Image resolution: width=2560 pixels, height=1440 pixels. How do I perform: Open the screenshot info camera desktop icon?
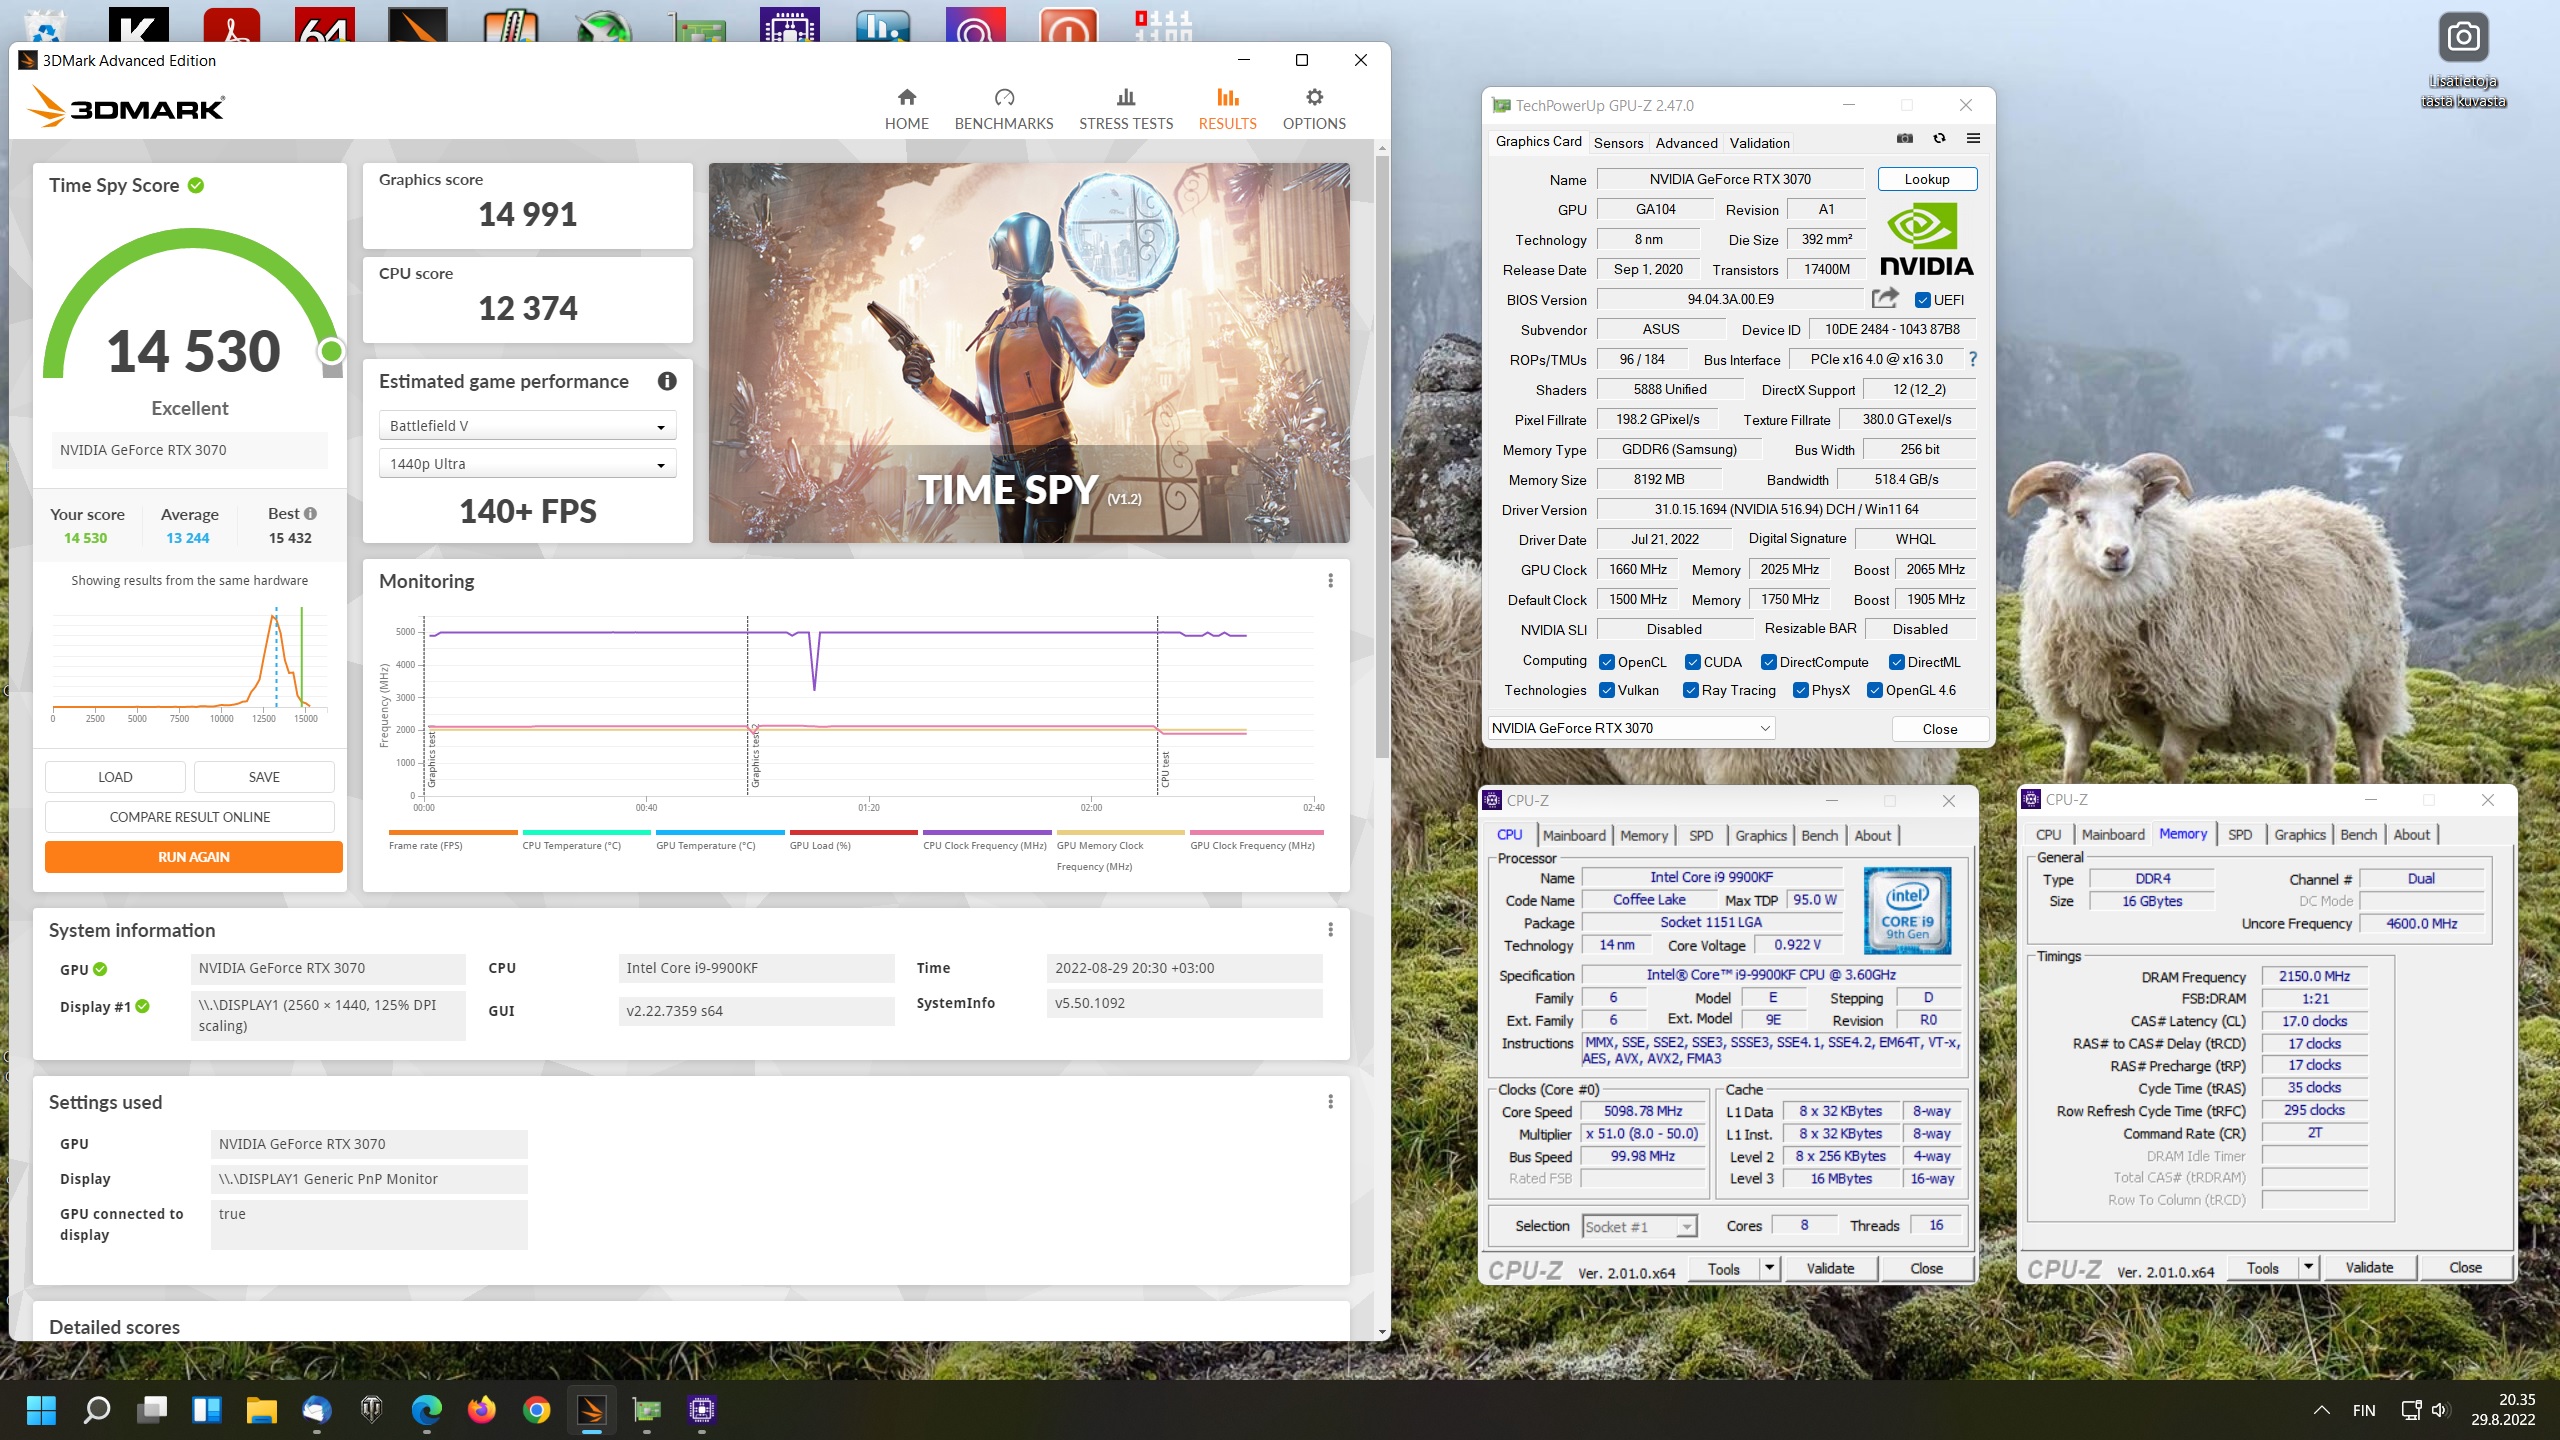click(x=2462, y=60)
